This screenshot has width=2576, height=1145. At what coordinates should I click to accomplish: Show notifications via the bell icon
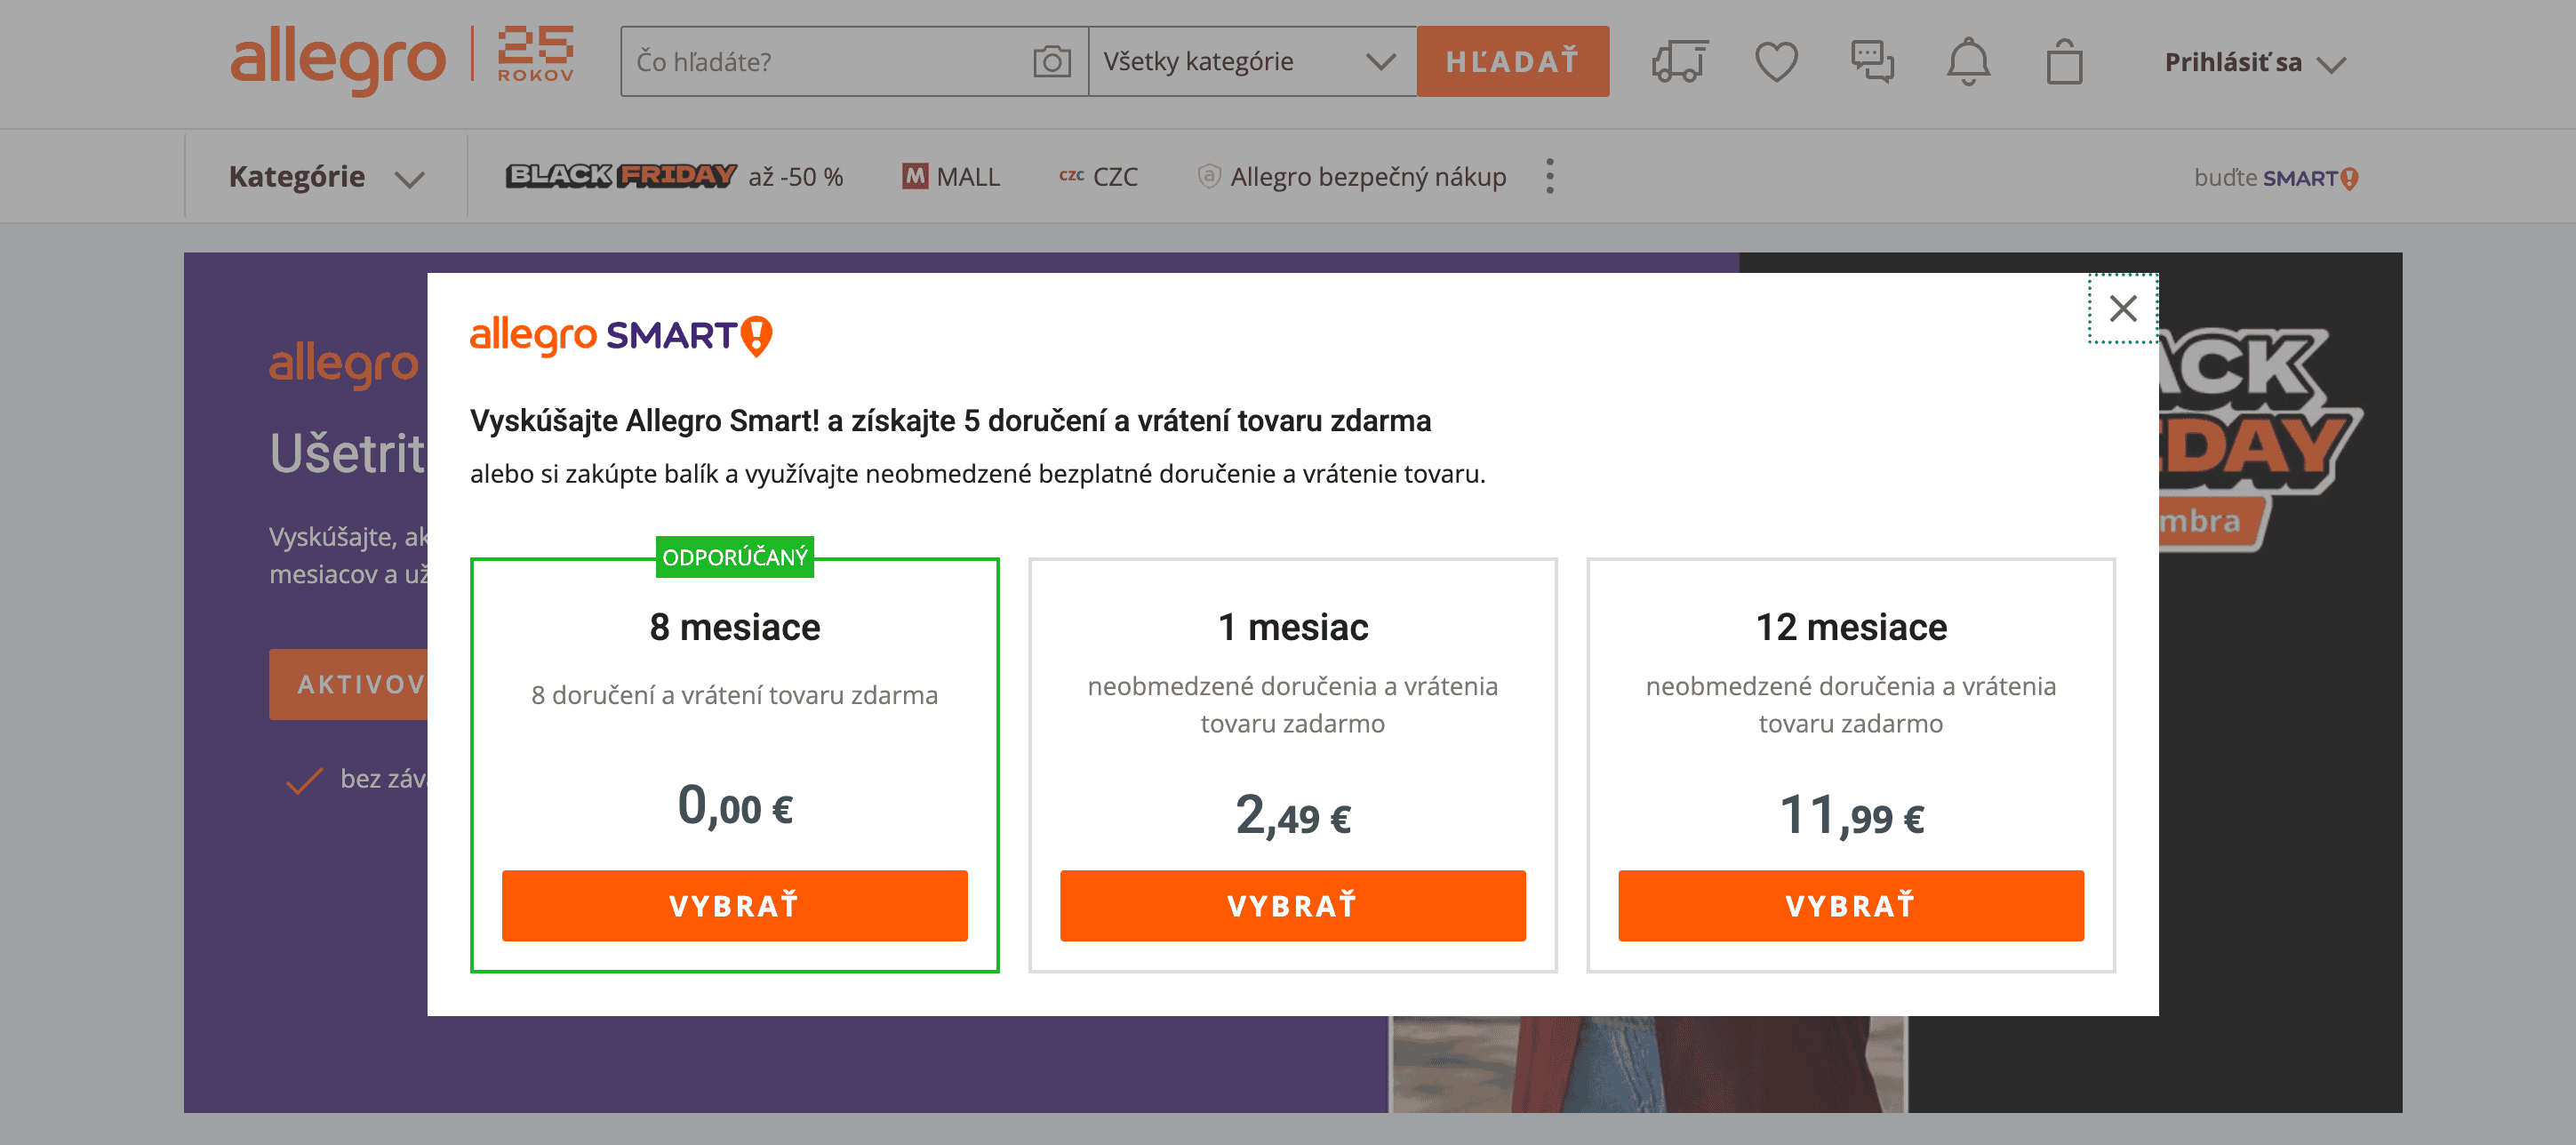tap(1968, 62)
